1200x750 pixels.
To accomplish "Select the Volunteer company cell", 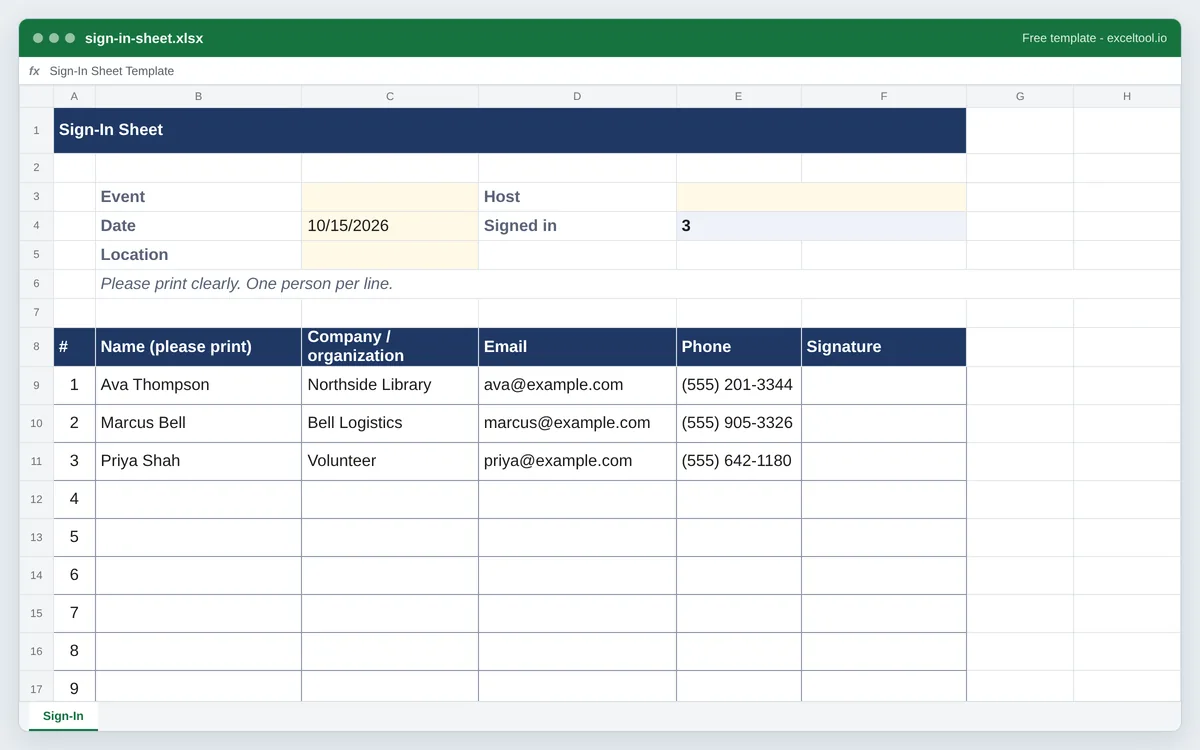I will (390, 461).
